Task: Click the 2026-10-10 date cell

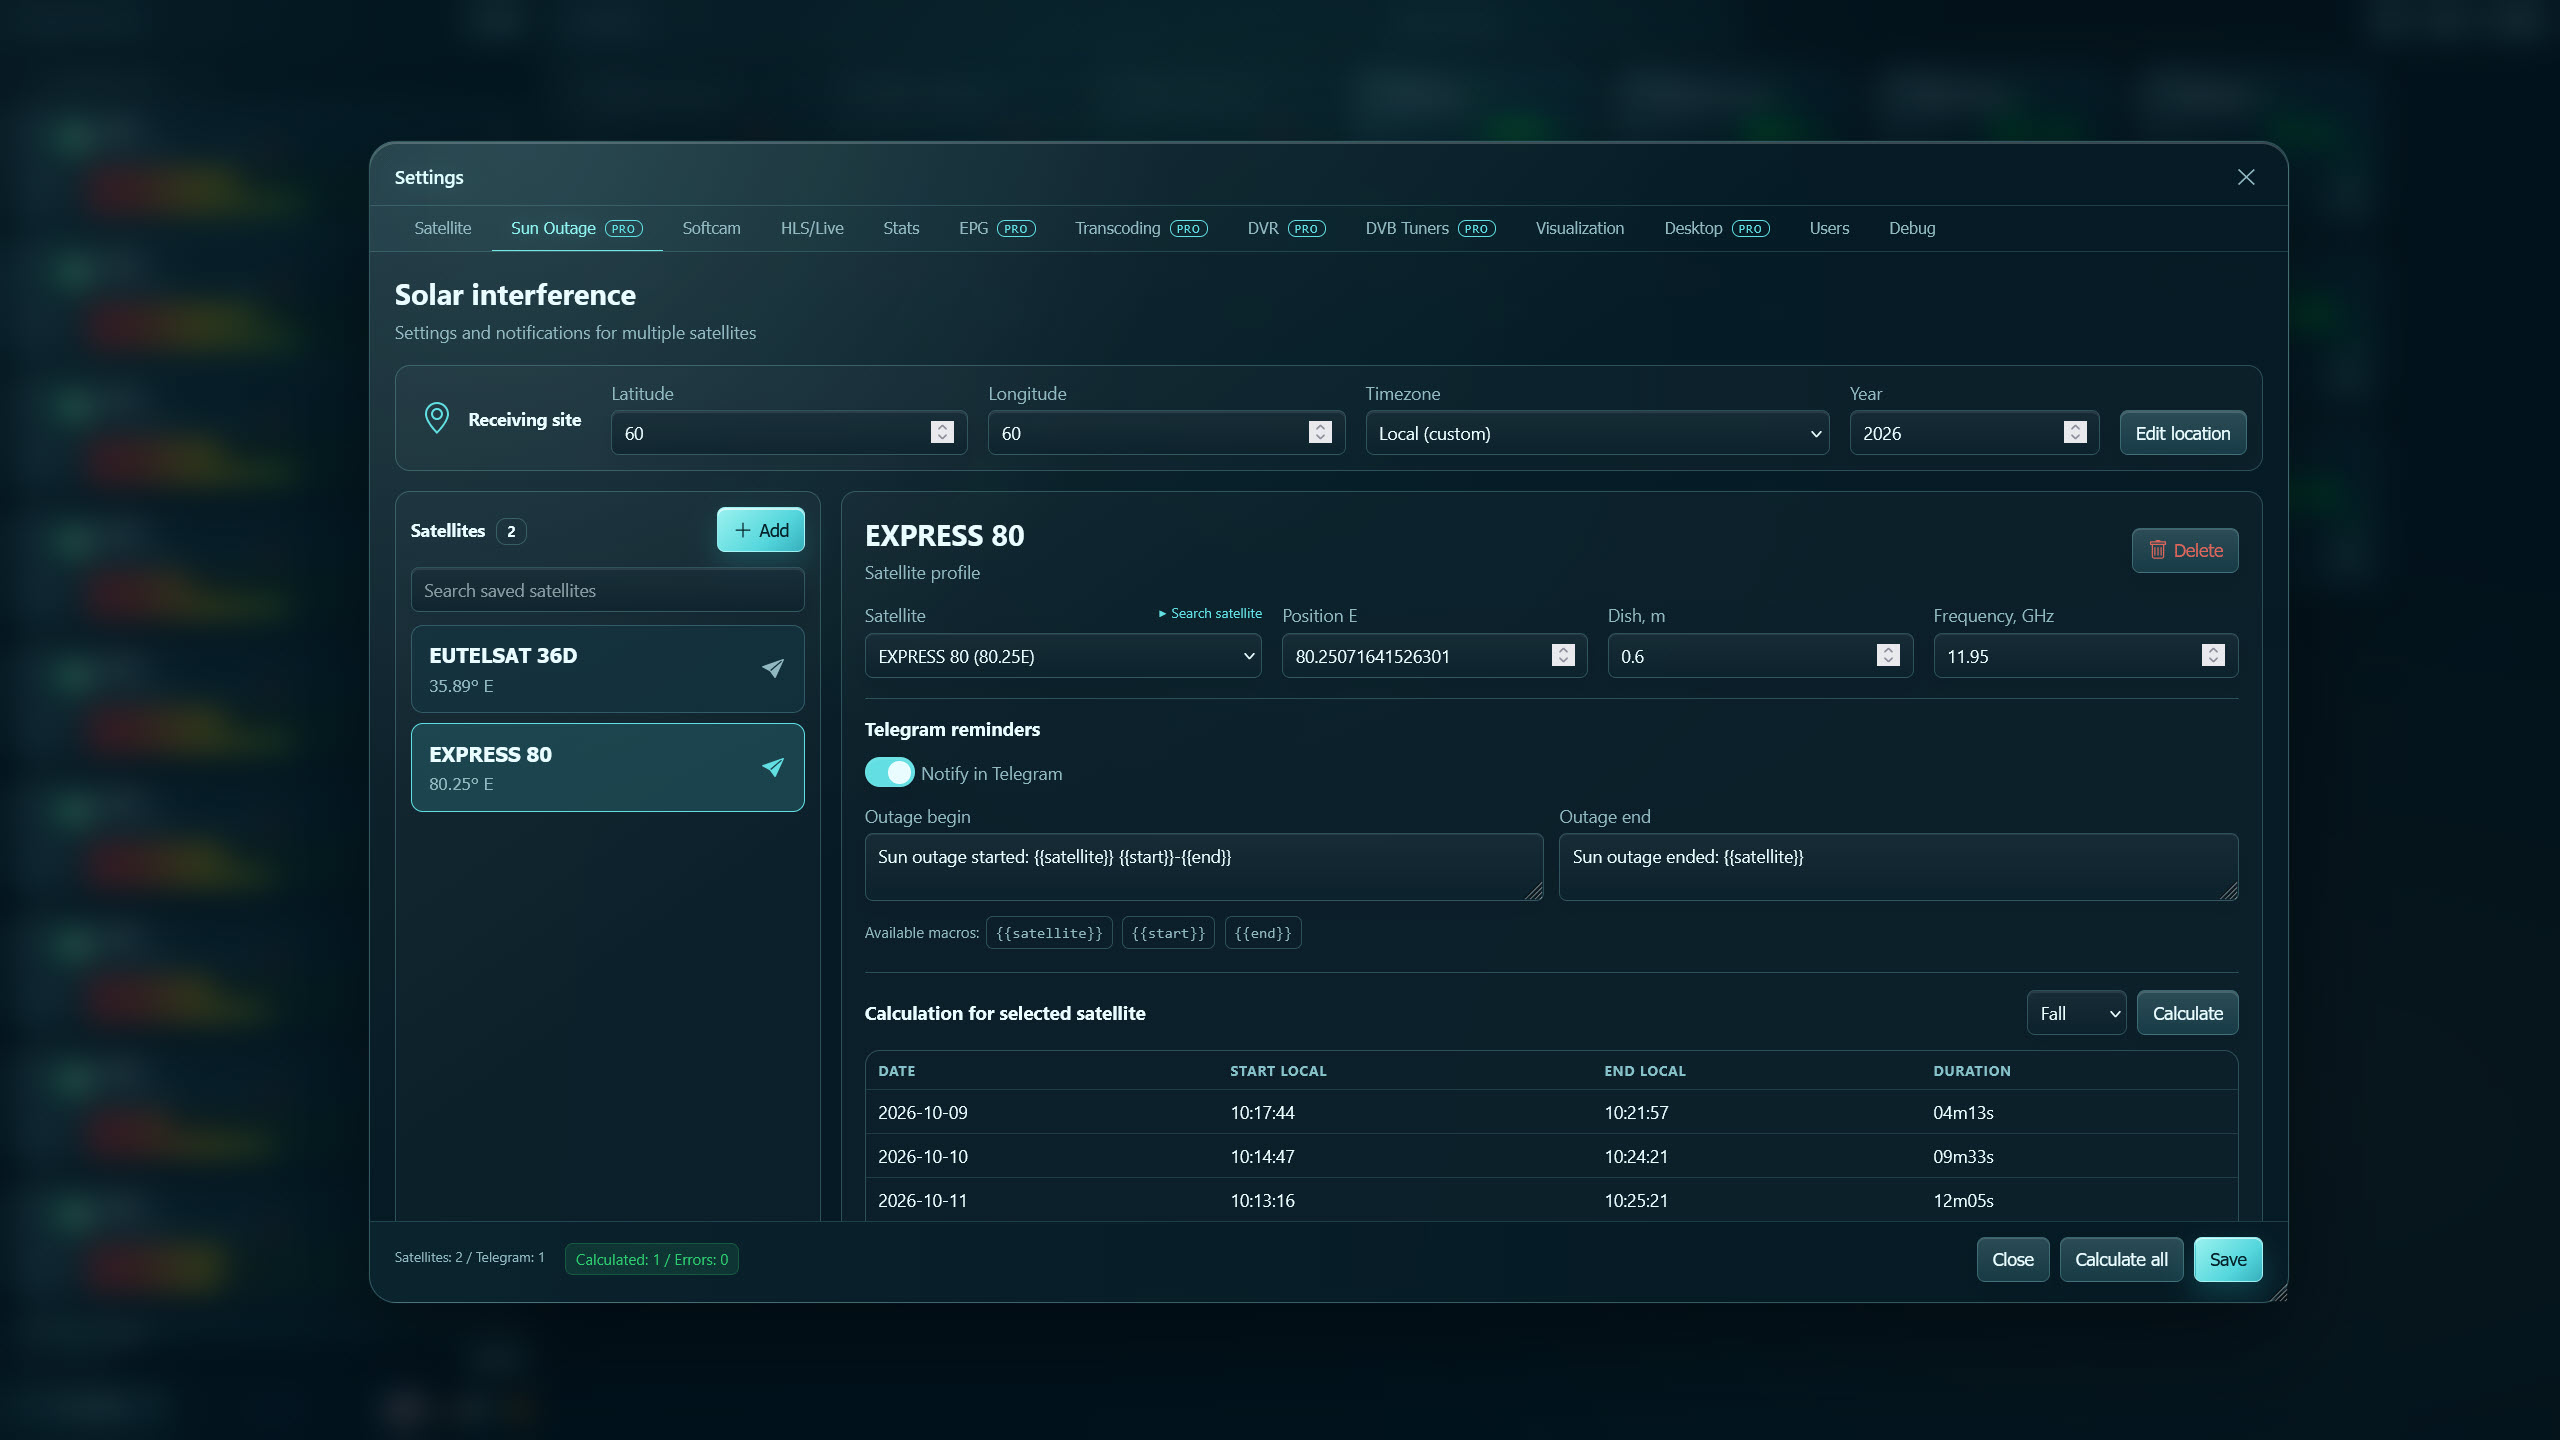Action: [922, 1156]
